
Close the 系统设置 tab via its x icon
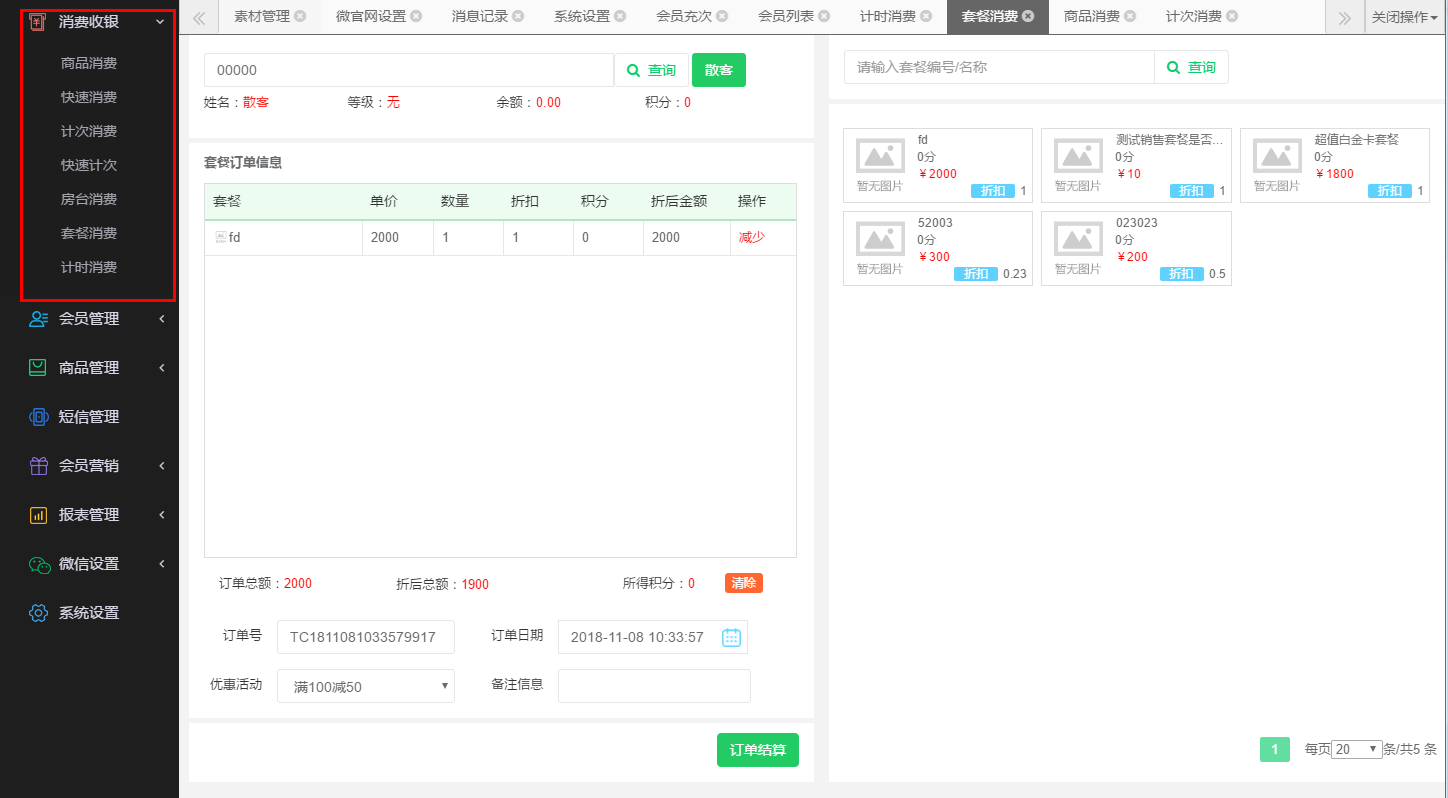click(x=620, y=16)
